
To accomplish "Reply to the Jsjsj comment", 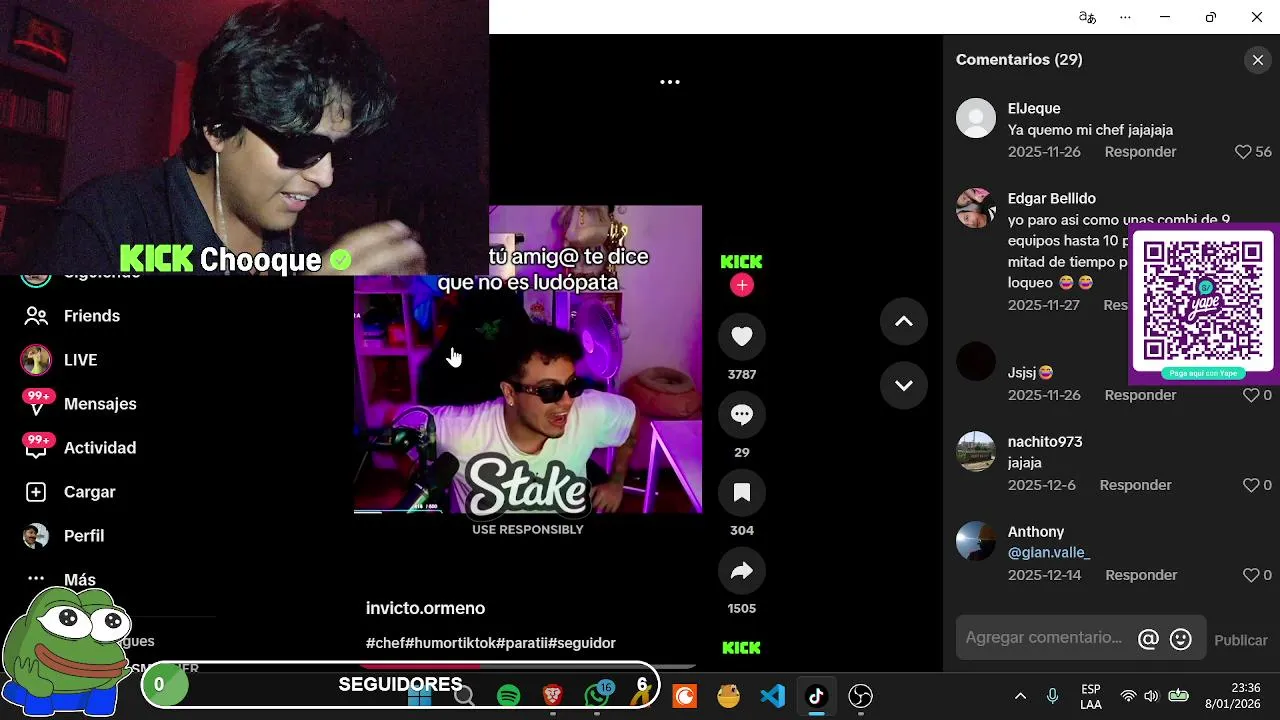I will pyautogui.click(x=1140, y=395).
